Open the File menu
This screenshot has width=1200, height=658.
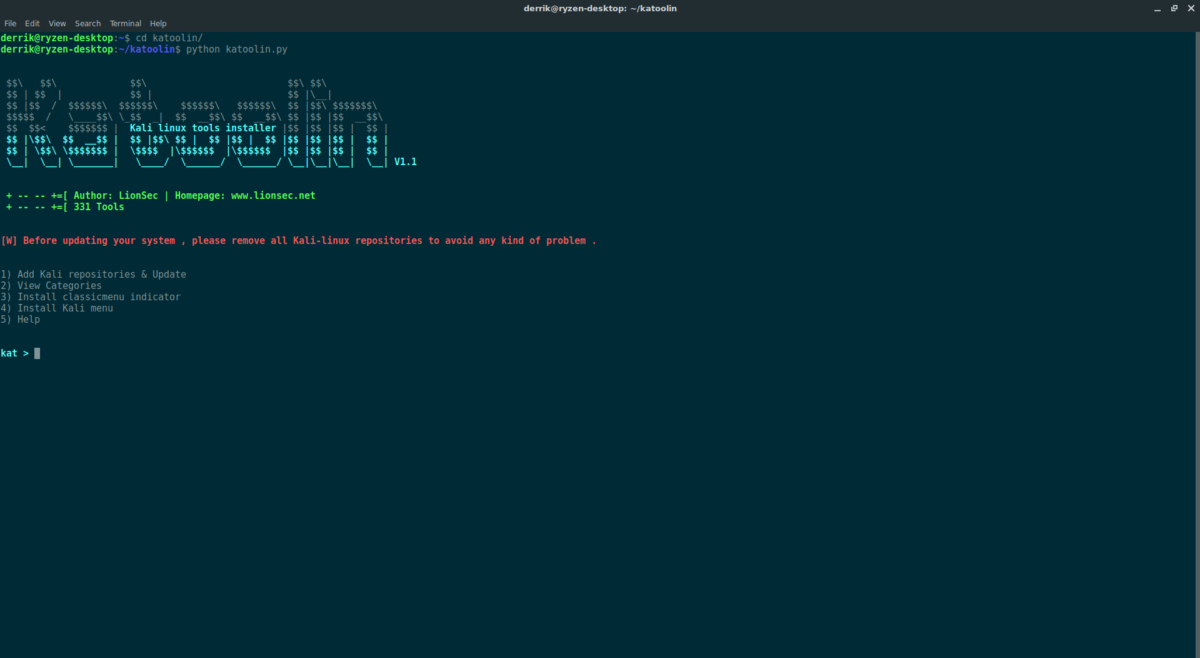point(10,23)
